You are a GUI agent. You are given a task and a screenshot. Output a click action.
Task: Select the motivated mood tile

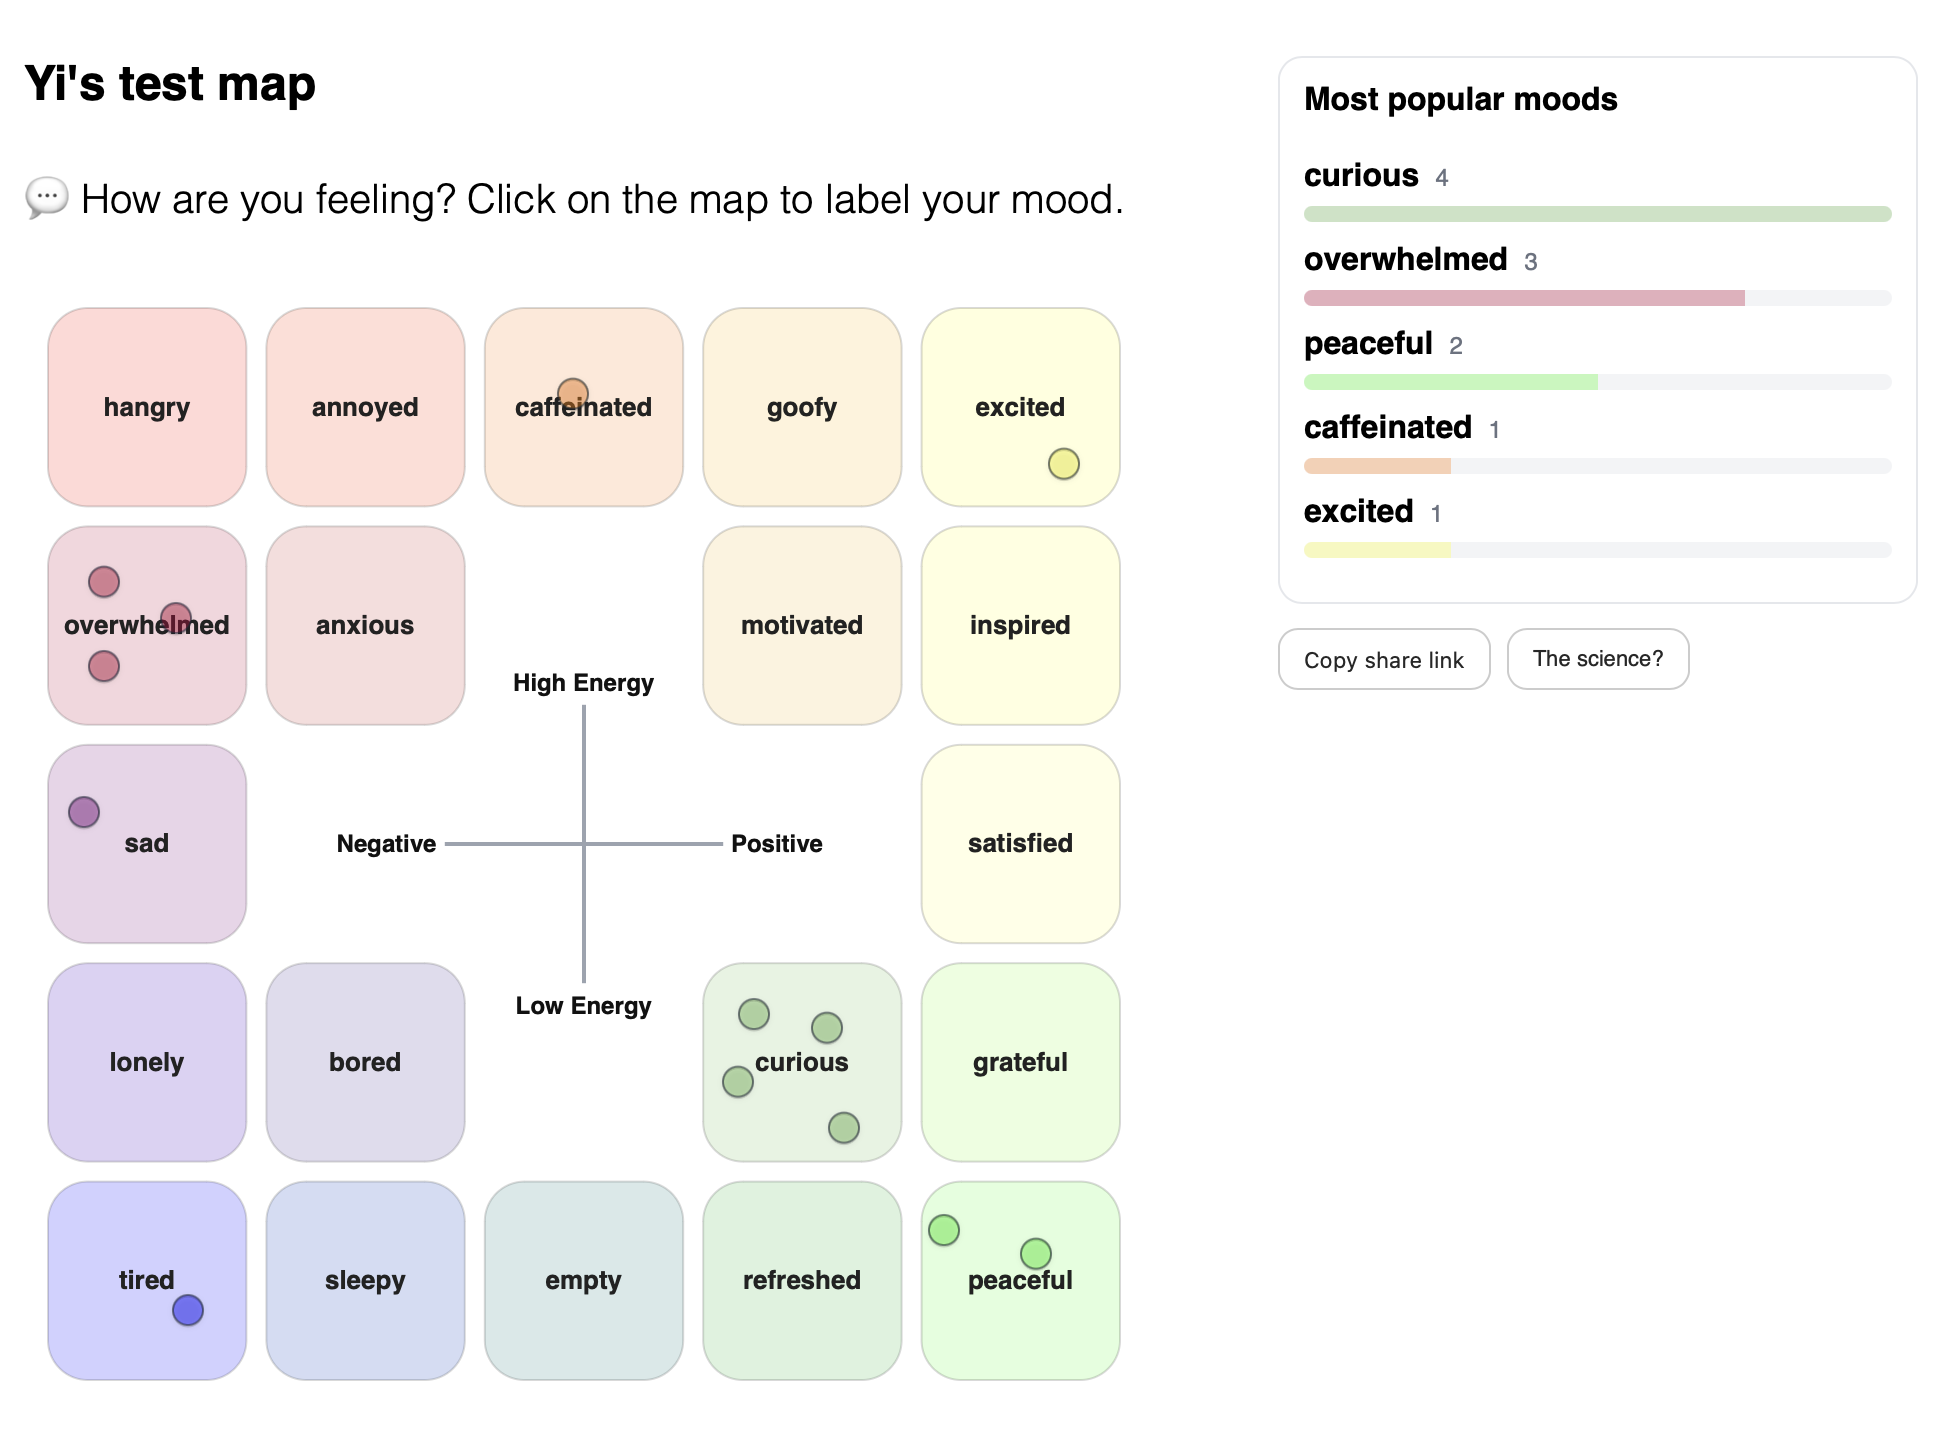pos(801,625)
